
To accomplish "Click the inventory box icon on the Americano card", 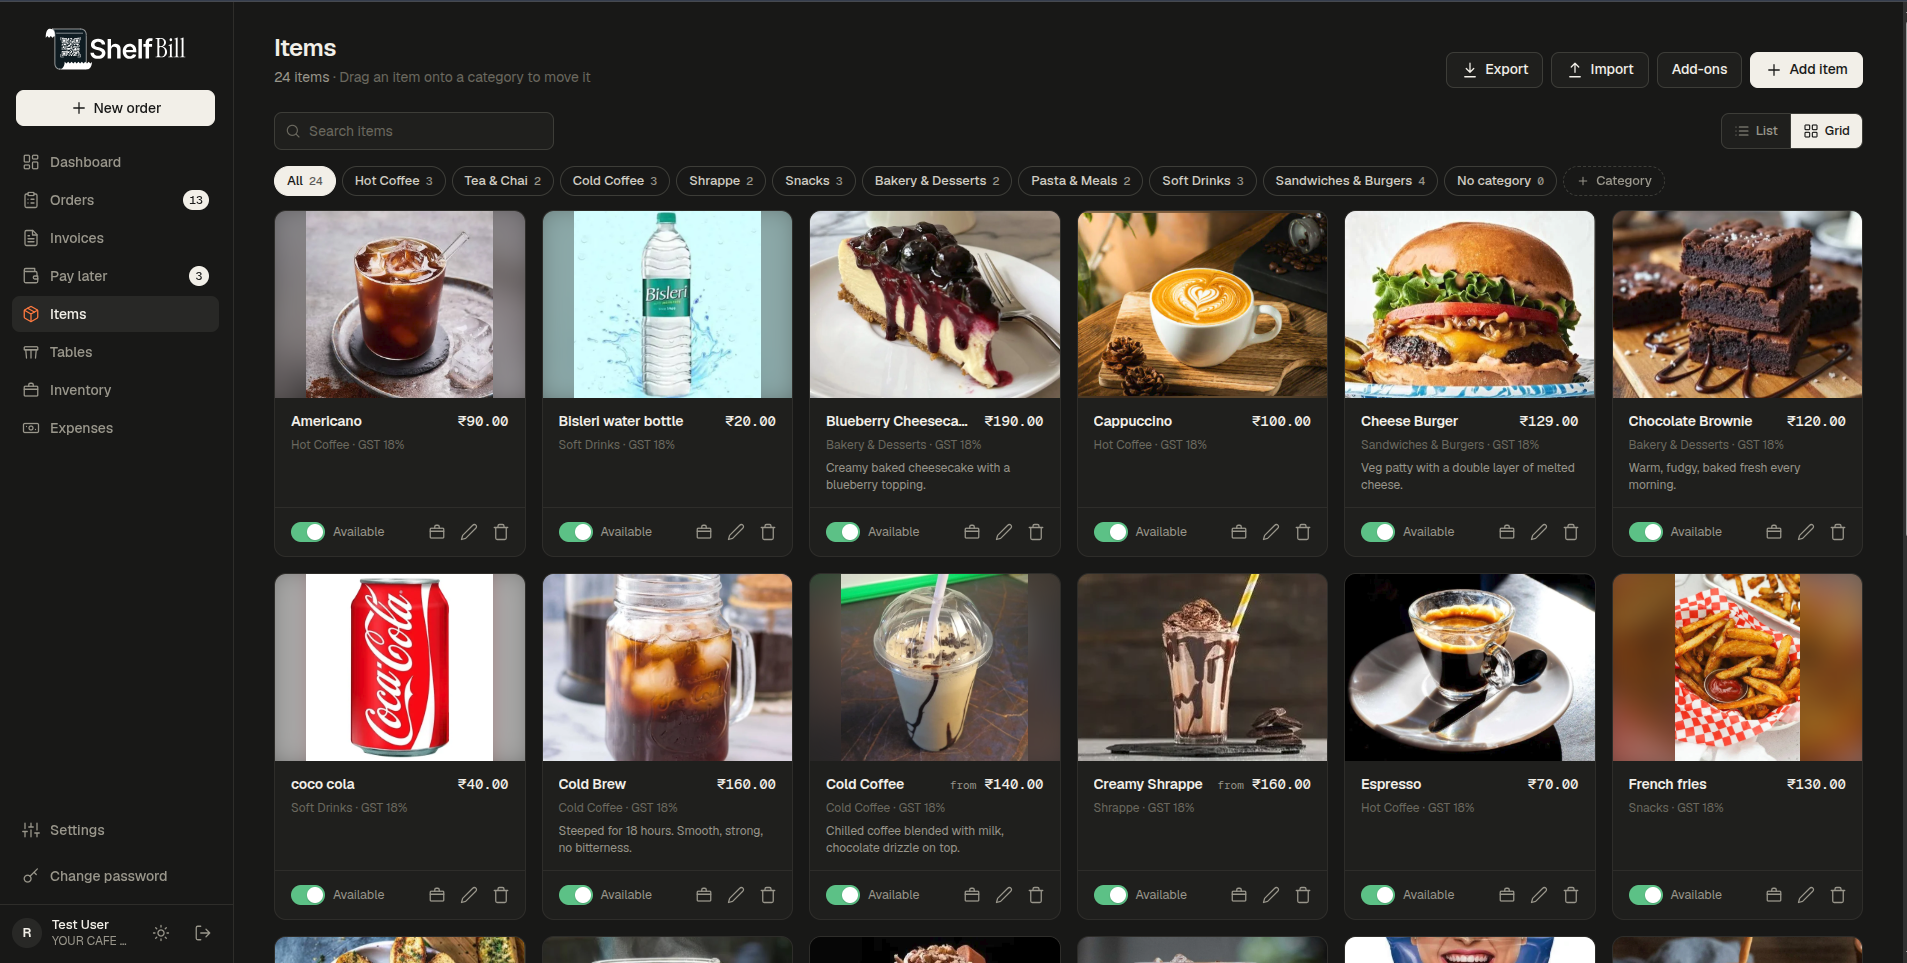I will click(x=437, y=532).
